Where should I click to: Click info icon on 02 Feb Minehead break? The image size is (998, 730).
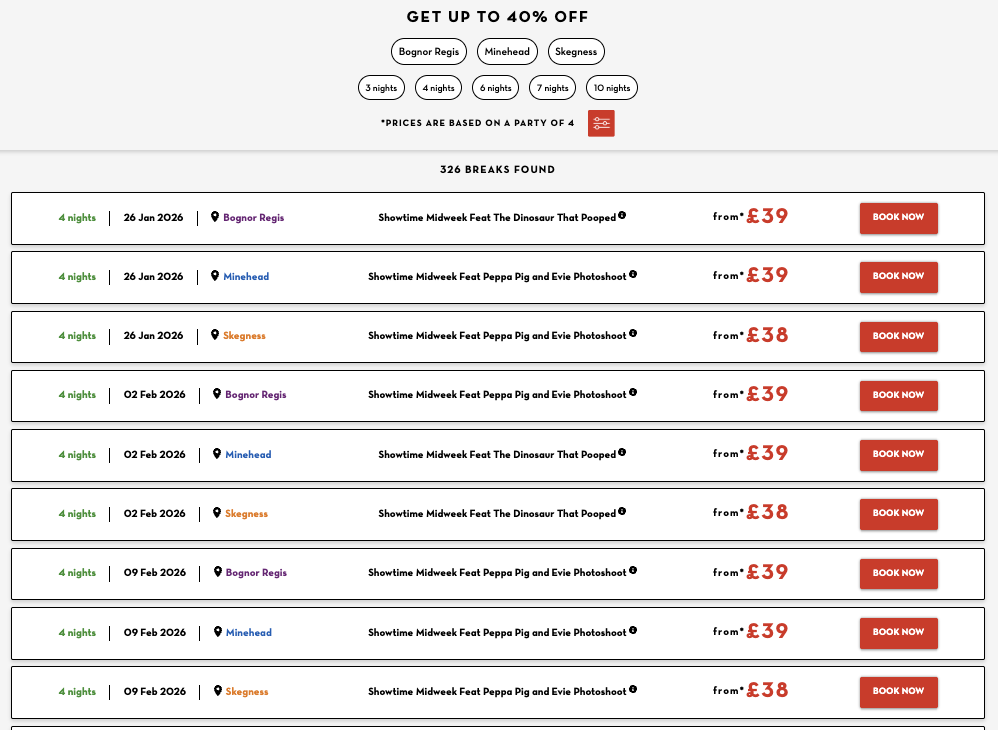[x=622, y=452]
